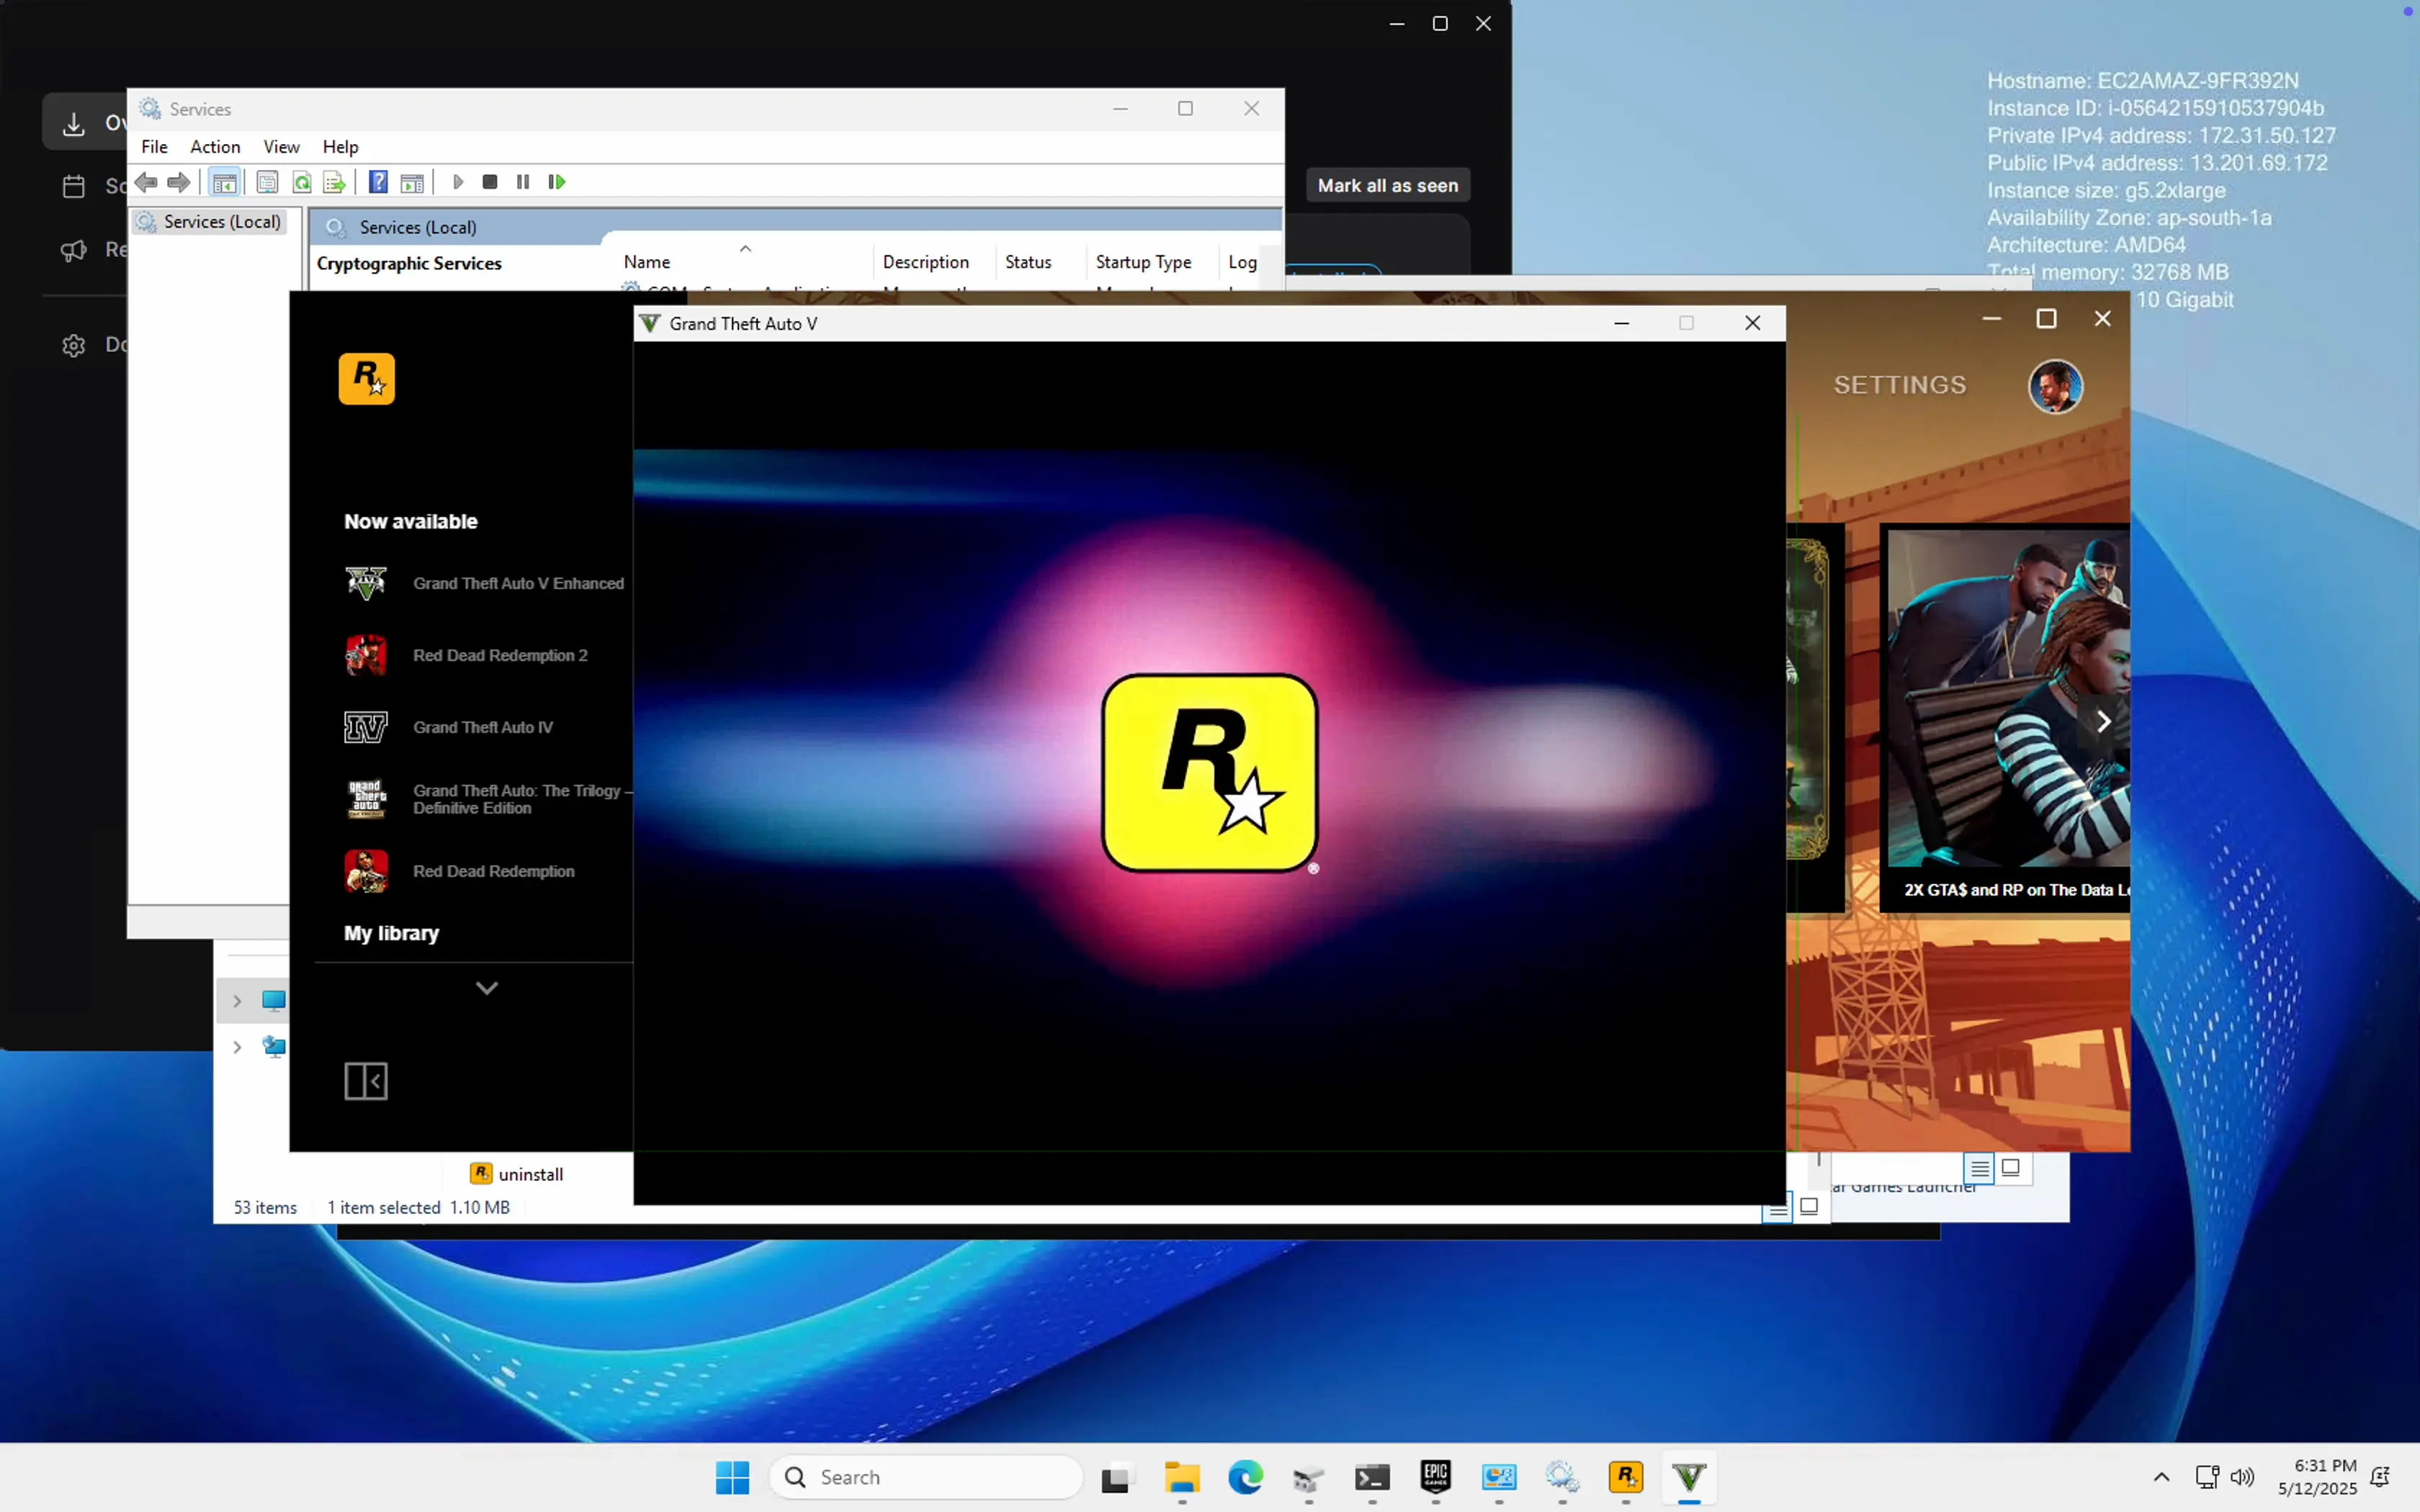Click the Red Dead Redemption game icon
The height and width of the screenshot is (1512, 2420).
tap(365, 871)
